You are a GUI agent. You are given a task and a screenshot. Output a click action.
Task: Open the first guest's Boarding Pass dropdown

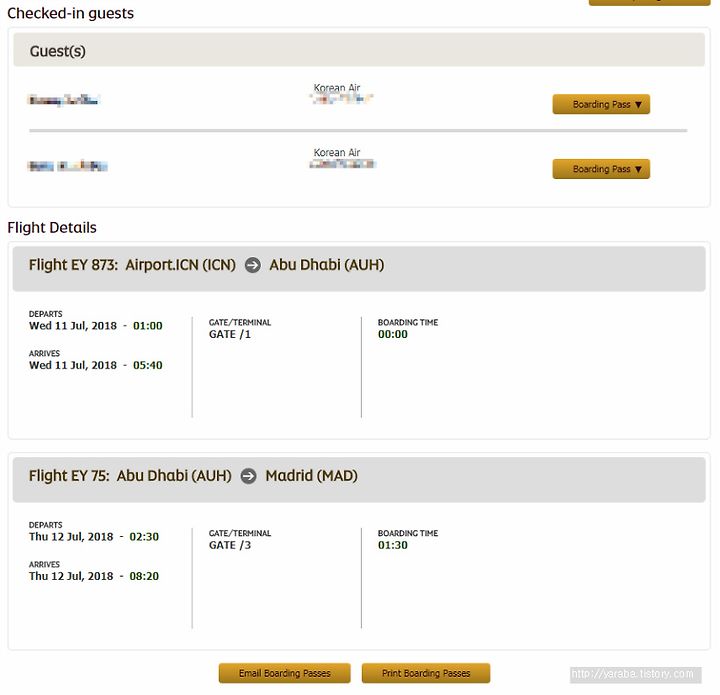[x=601, y=104]
